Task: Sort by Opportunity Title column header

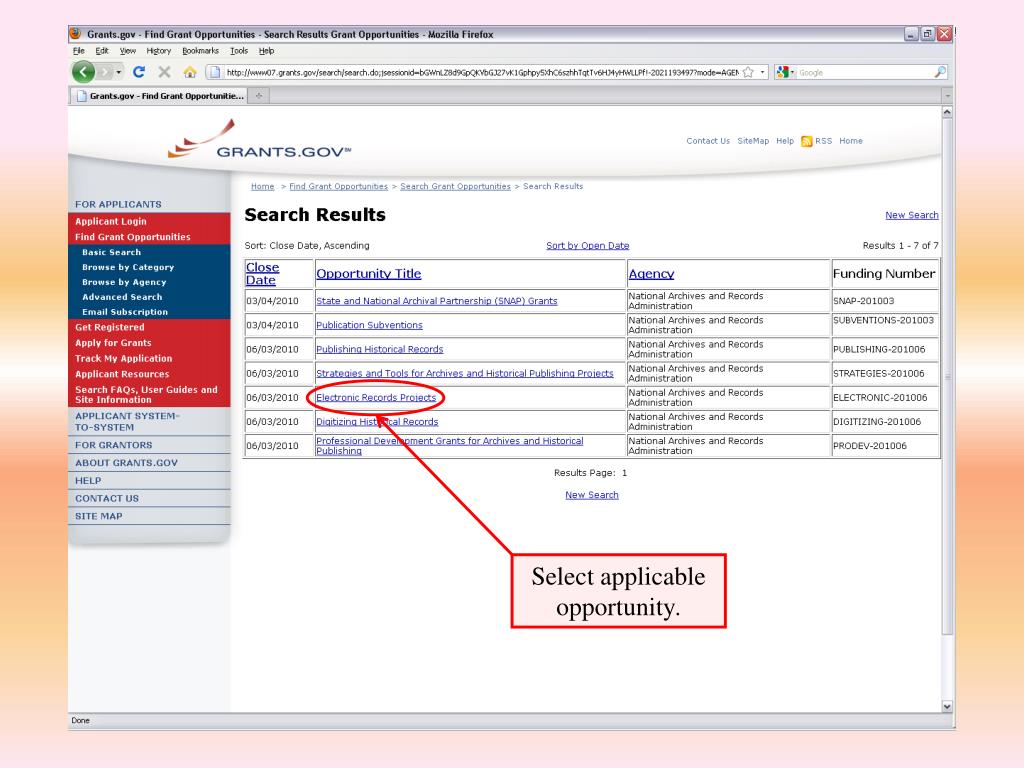Action: coord(368,274)
